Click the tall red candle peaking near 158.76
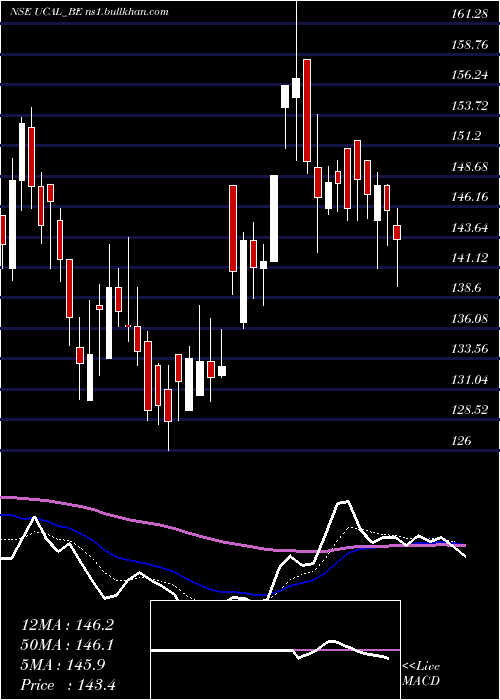The image size is (500, 700). pyautogui.click(x=307, y=110)
